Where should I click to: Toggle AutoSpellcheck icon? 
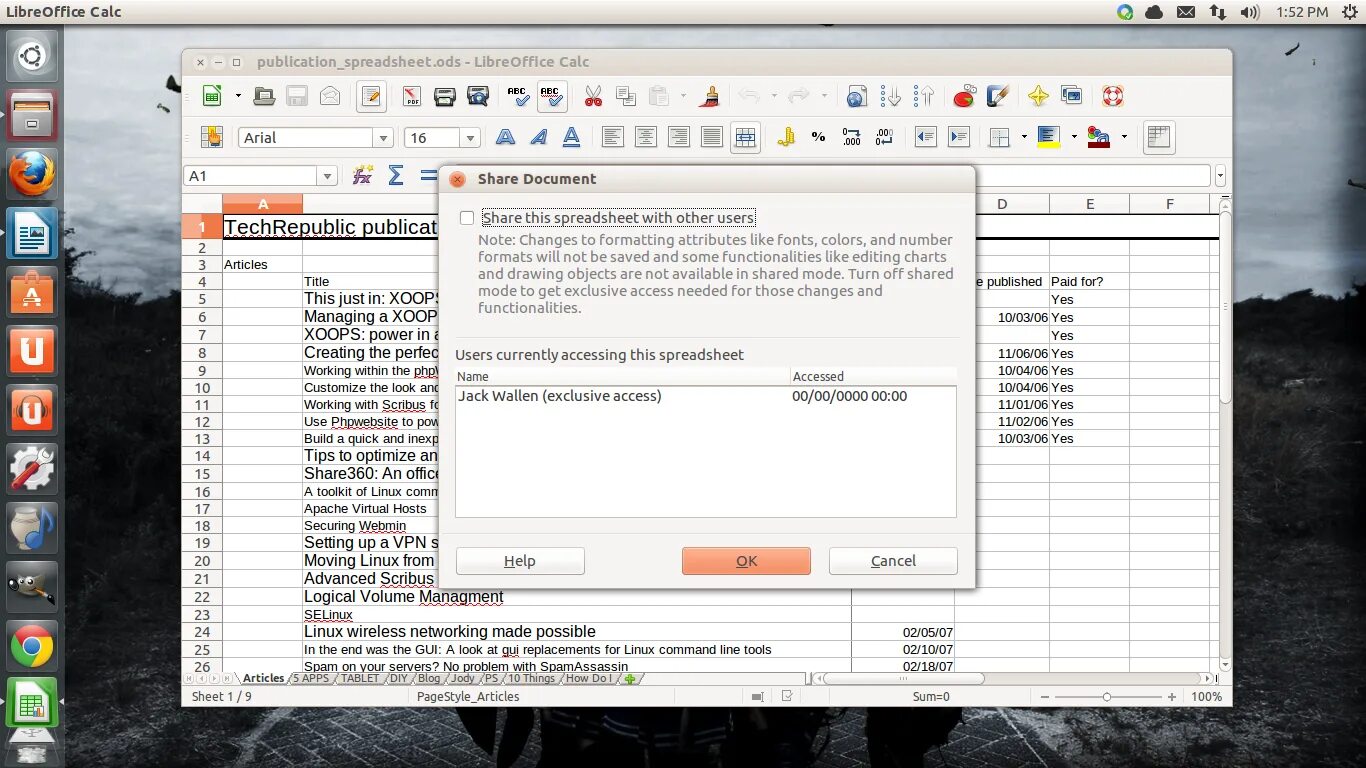coord(551,96)
